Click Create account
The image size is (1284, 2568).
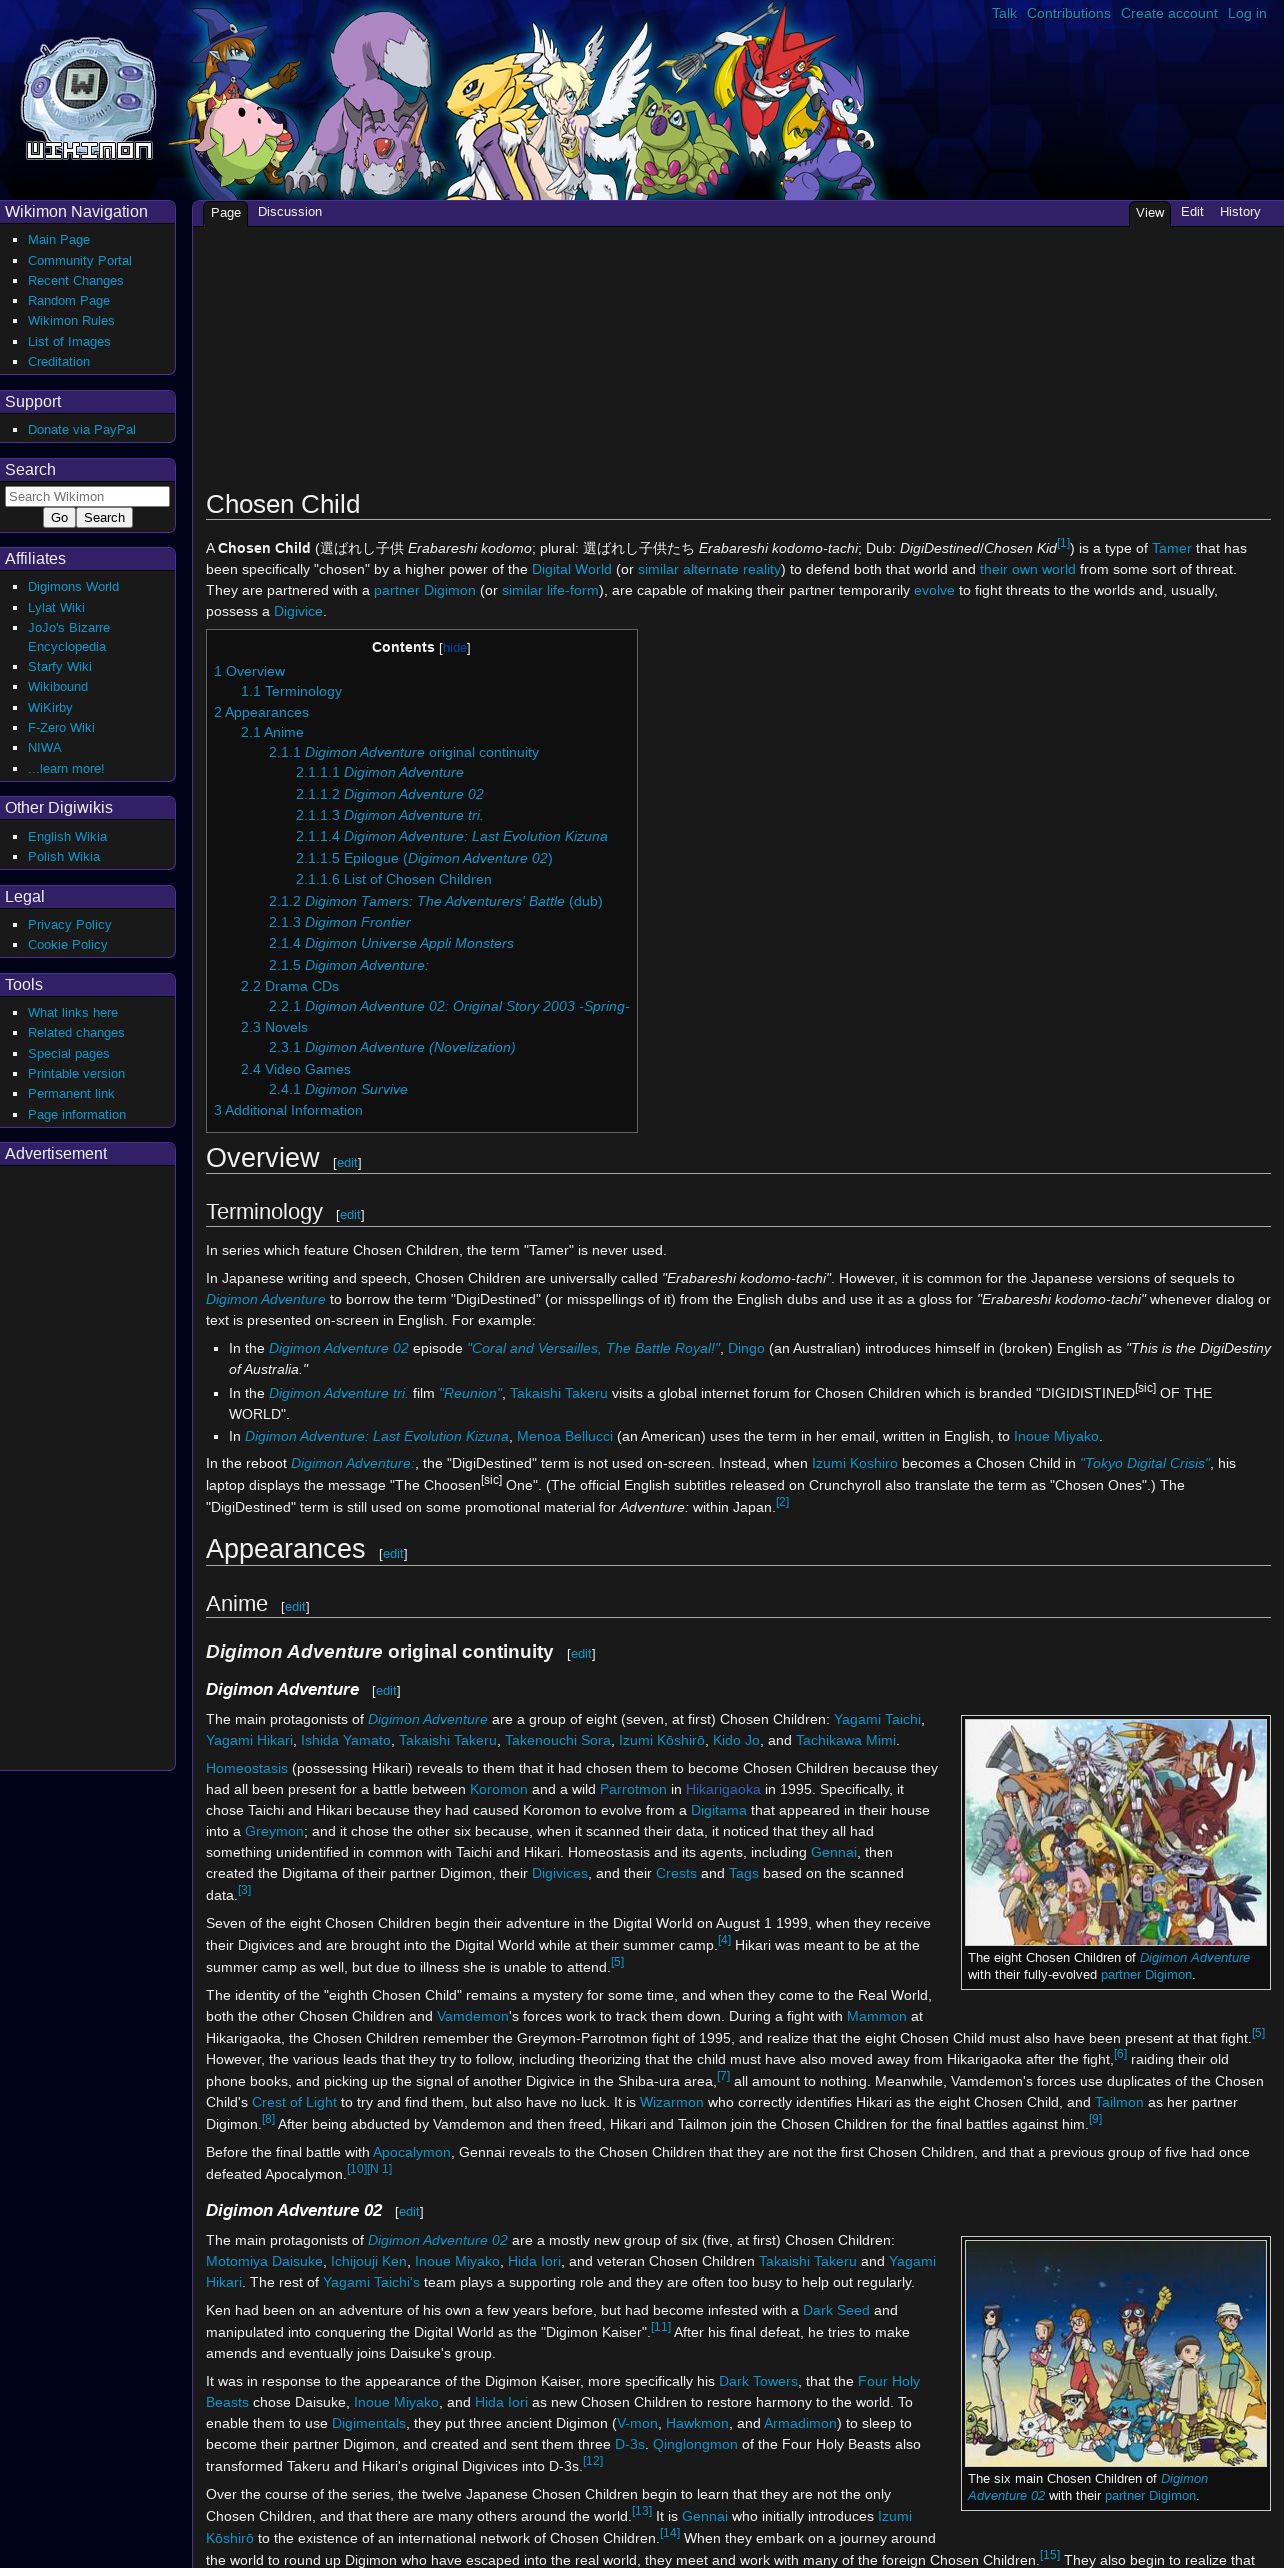pos(1169,13)
